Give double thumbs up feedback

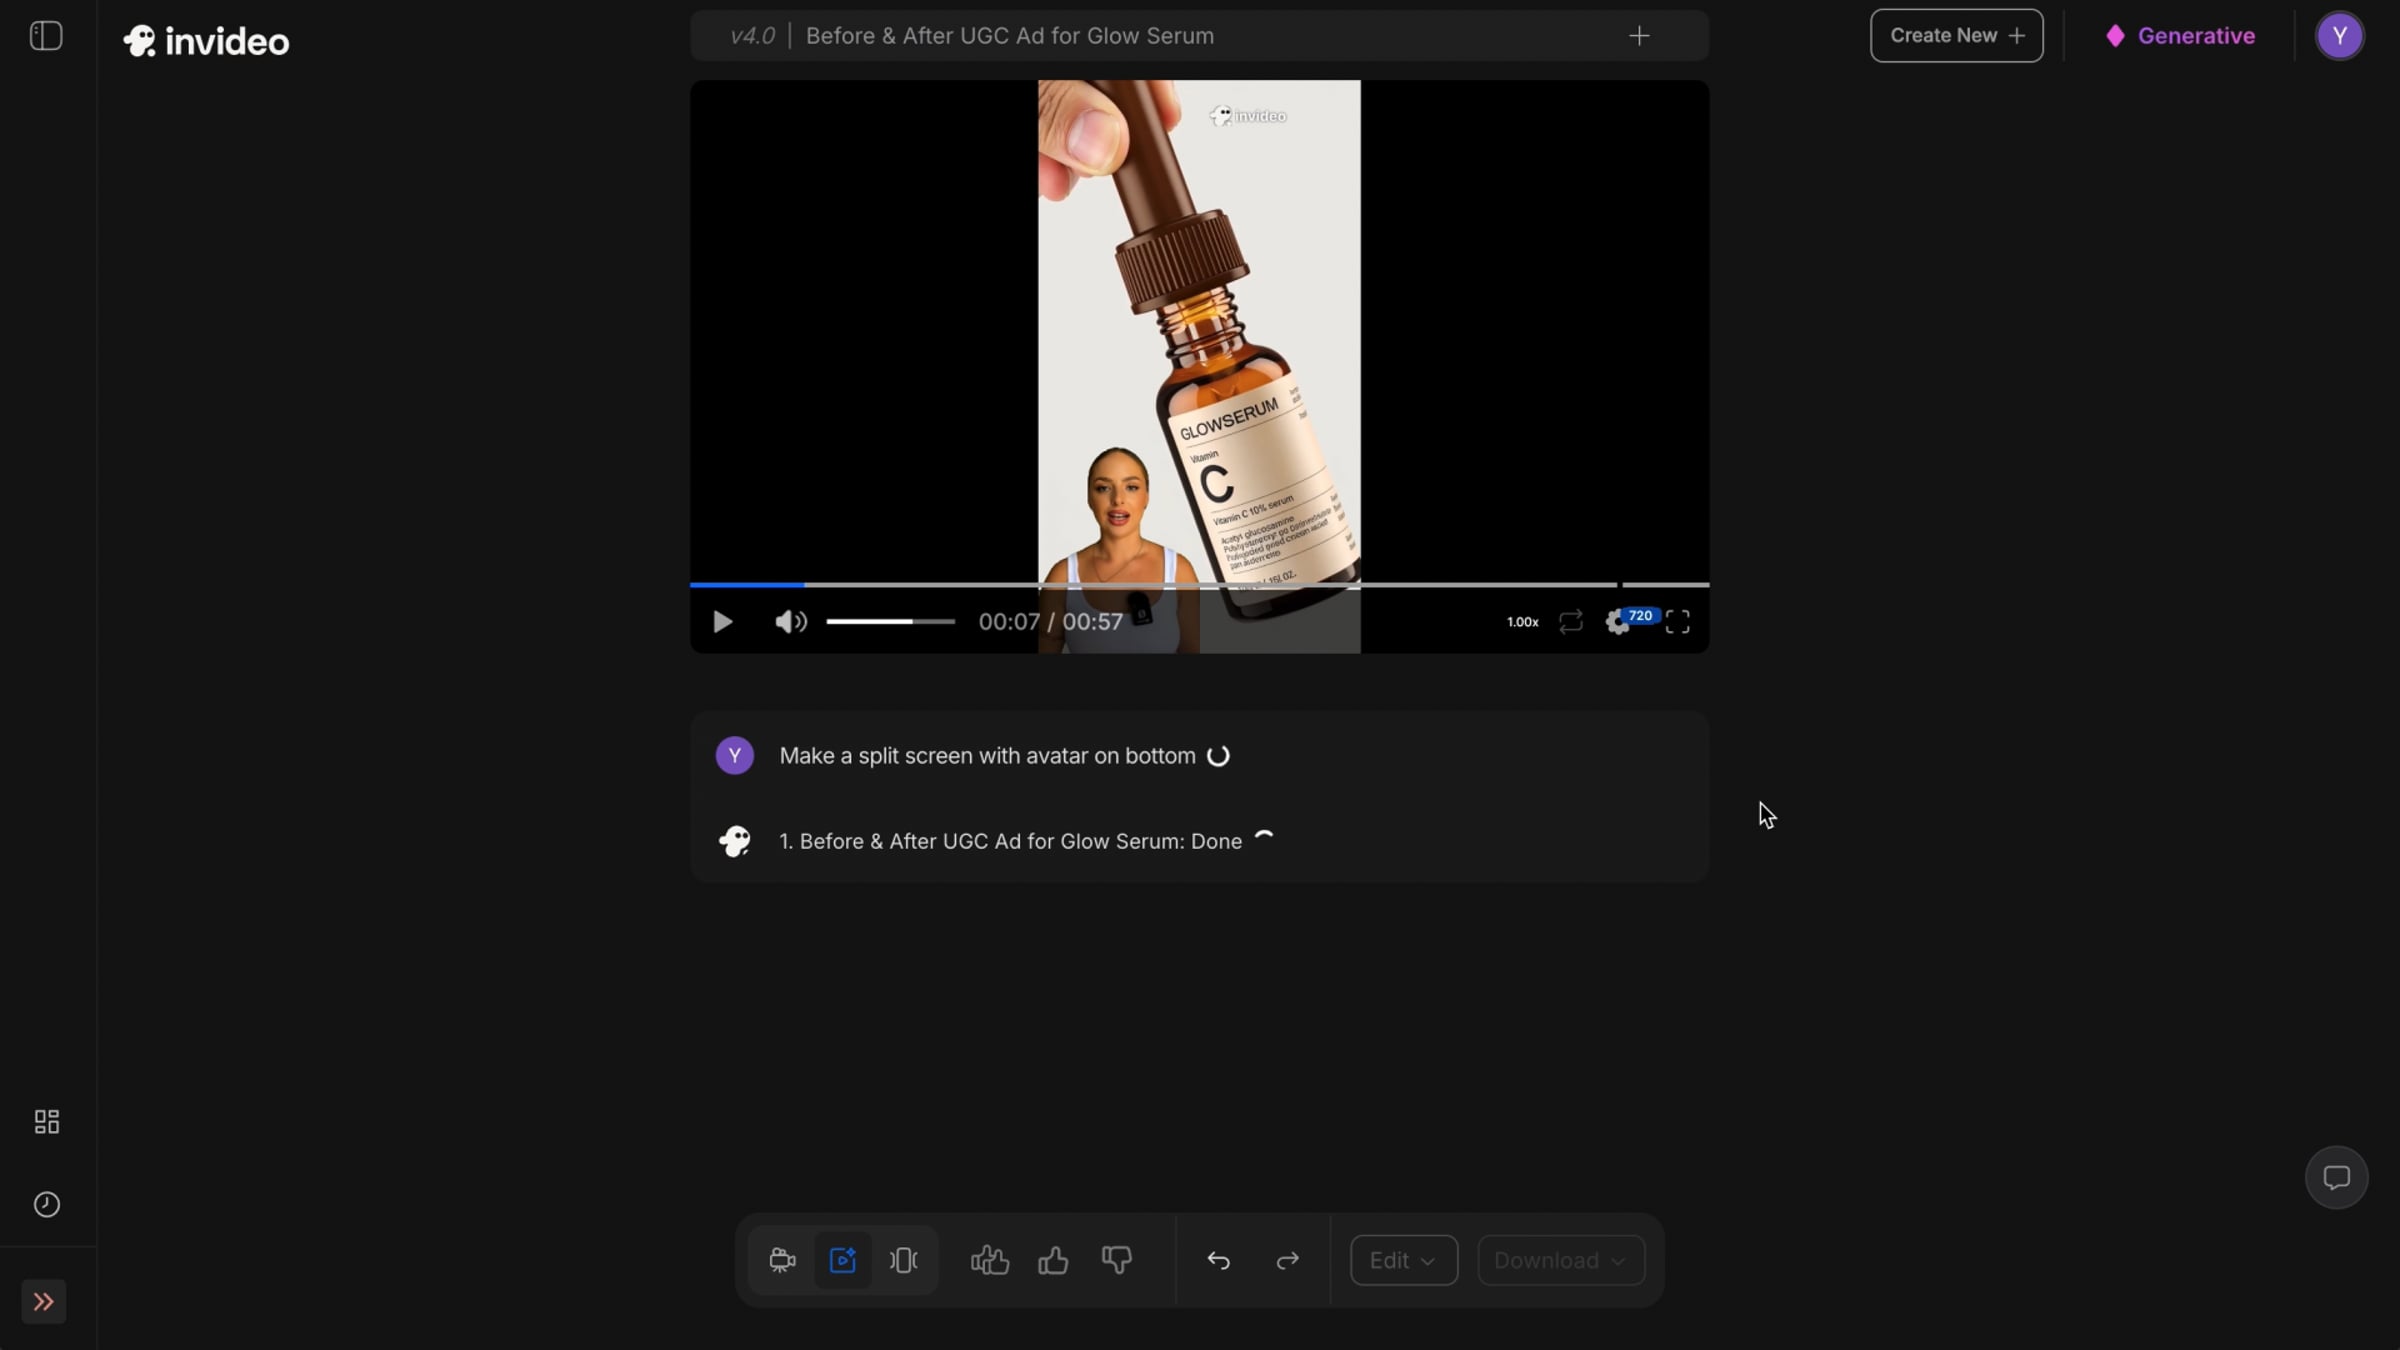click(990, 1261)
